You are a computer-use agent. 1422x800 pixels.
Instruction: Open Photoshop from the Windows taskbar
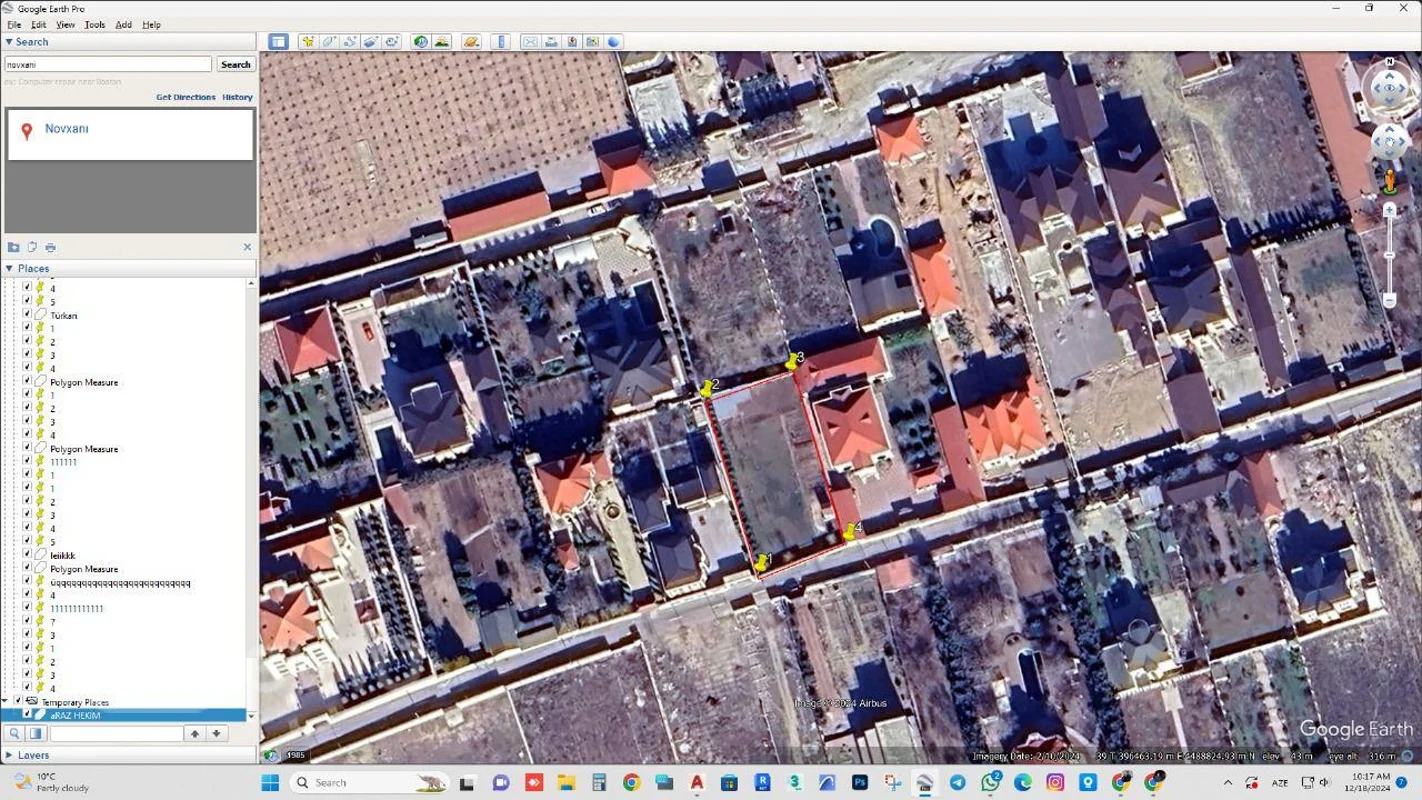click(x=860, y=782)
